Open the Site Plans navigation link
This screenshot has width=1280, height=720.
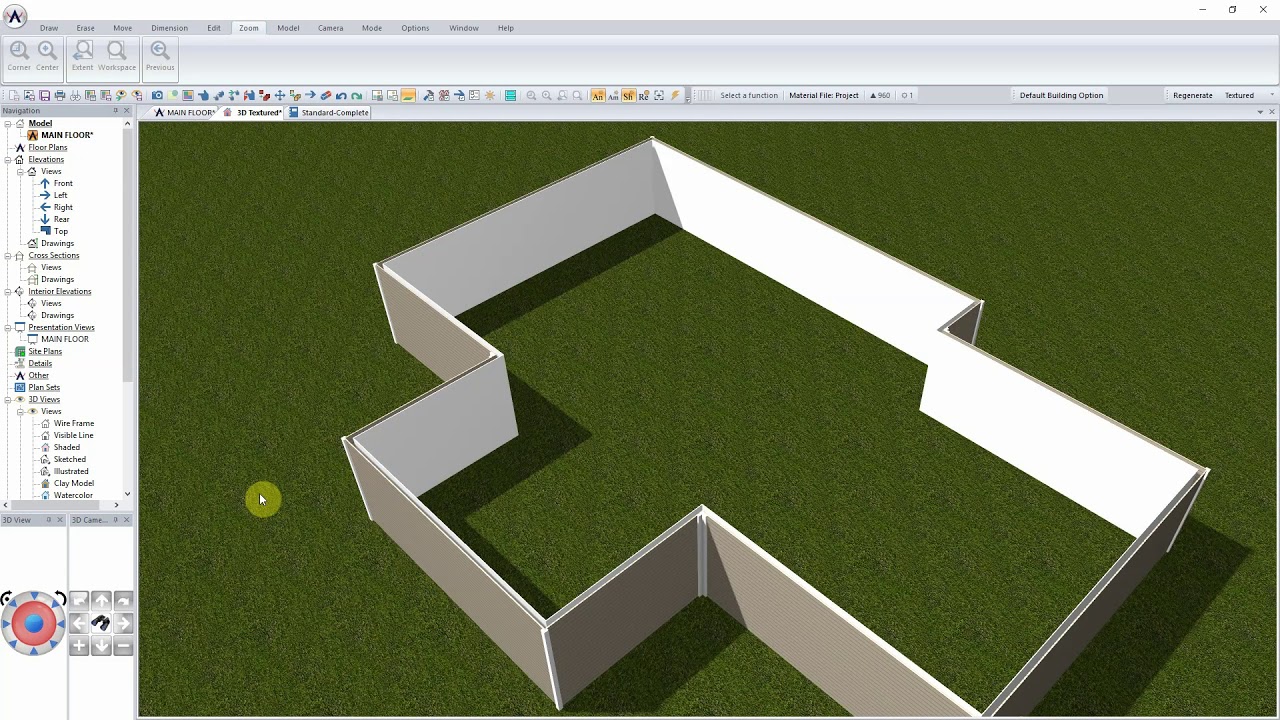[45, 351]
